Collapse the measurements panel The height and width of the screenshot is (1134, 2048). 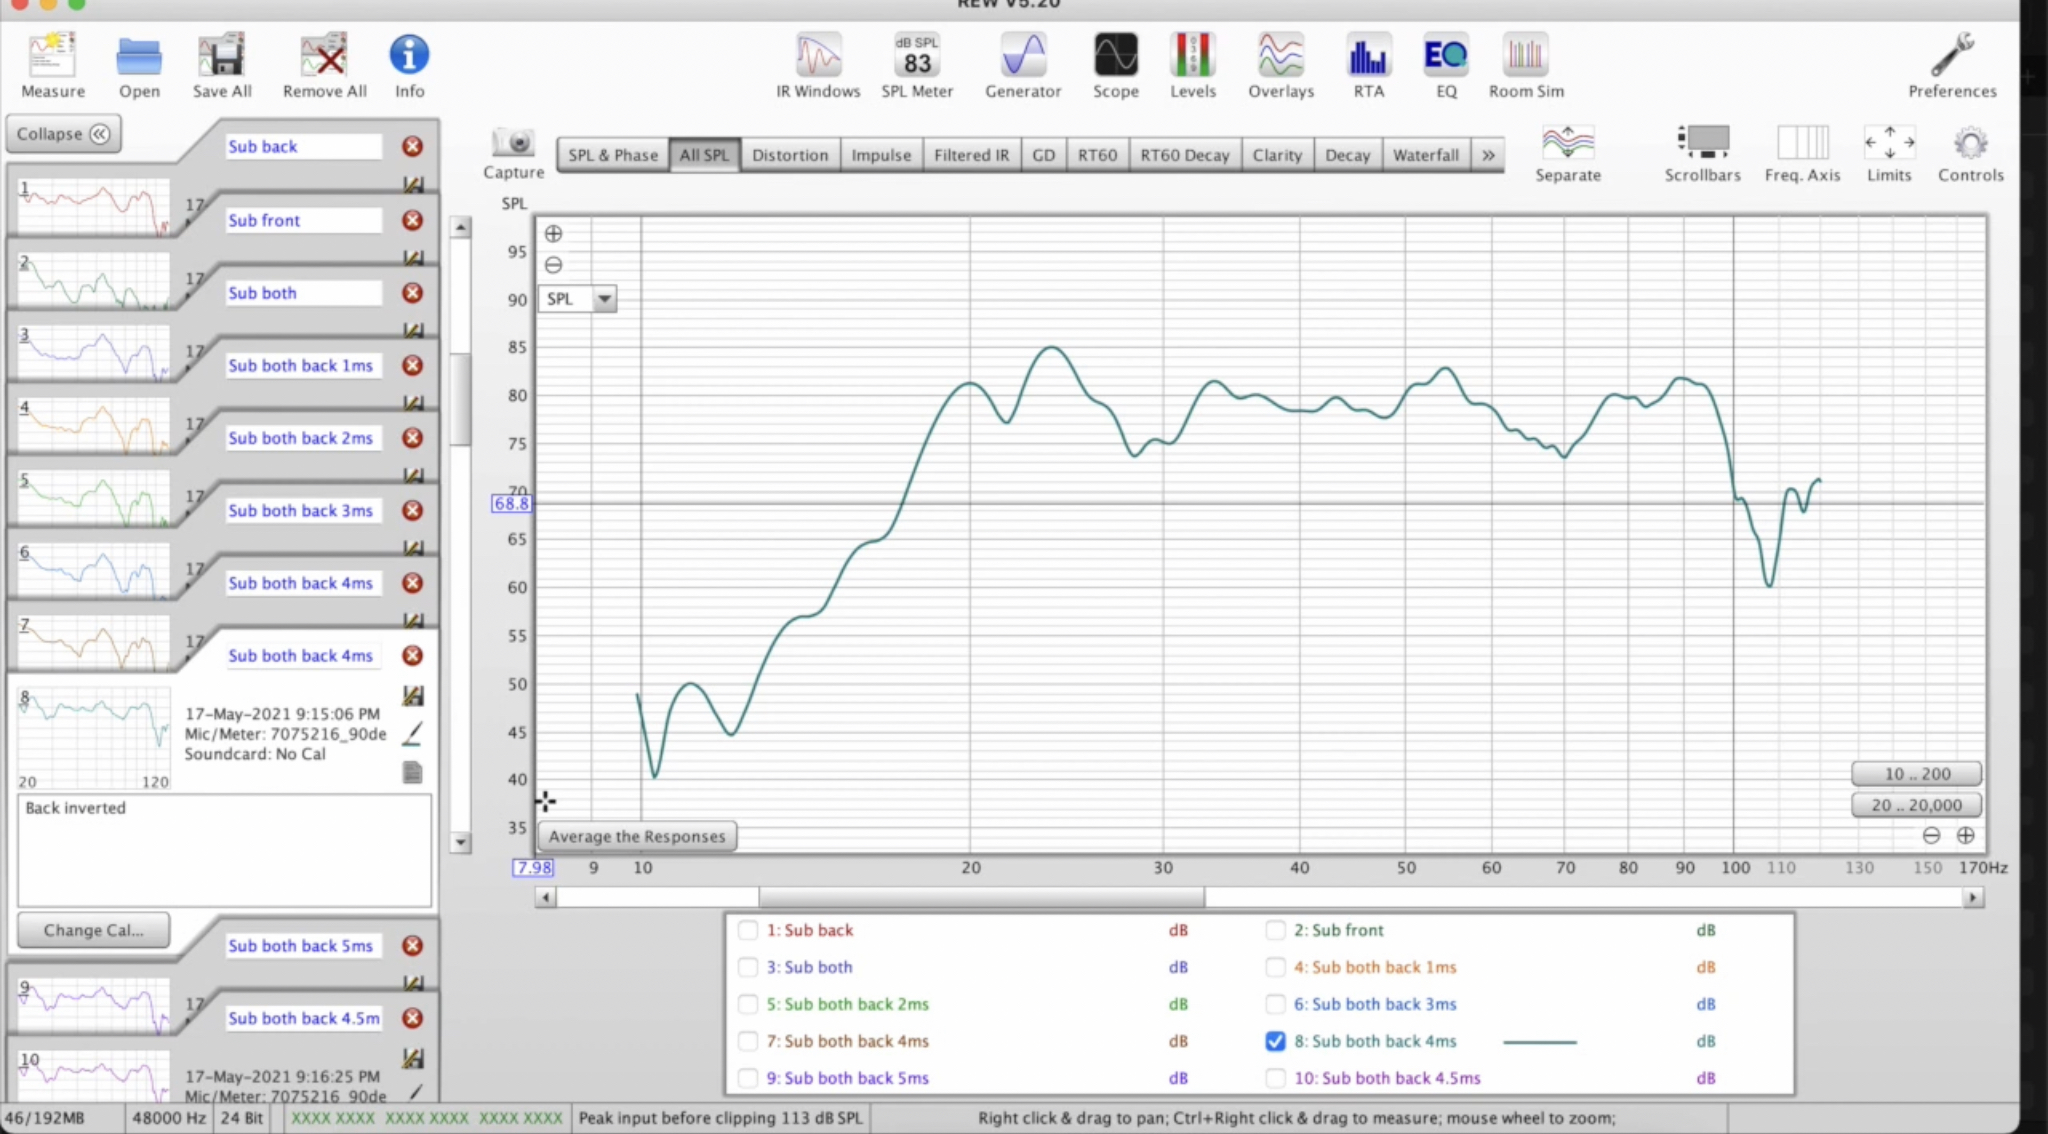(x=63, y=134)
